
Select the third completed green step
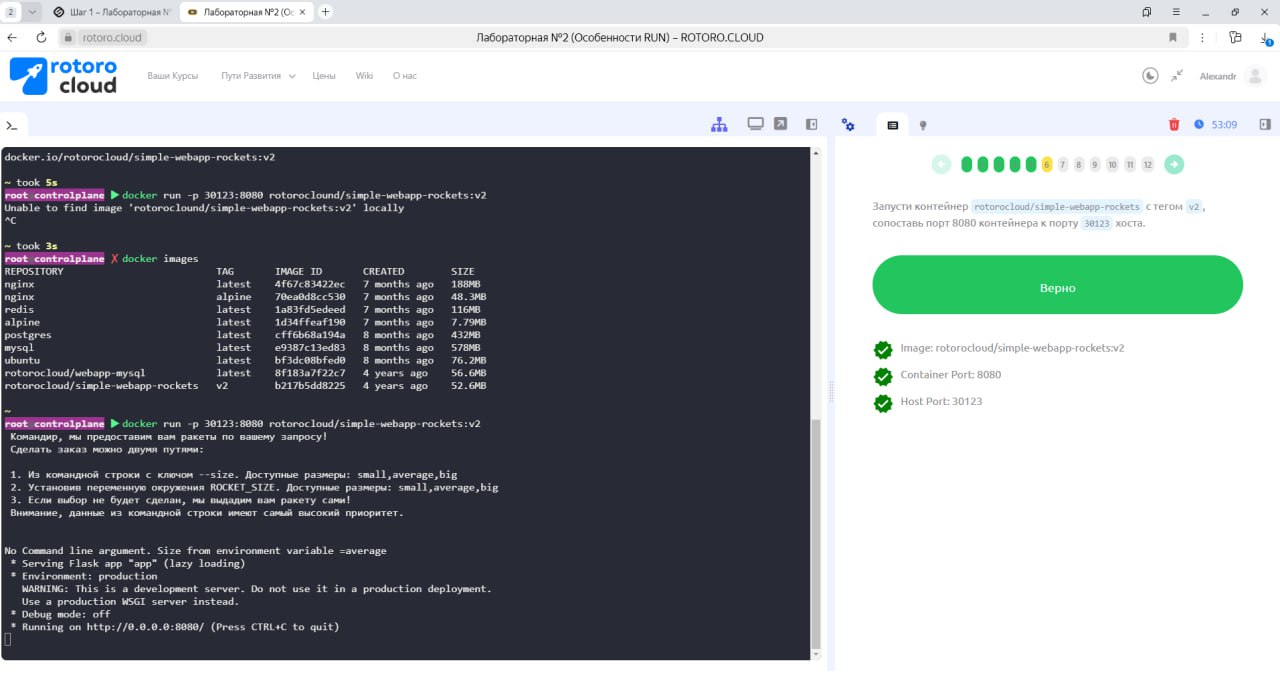pos(999,164)
